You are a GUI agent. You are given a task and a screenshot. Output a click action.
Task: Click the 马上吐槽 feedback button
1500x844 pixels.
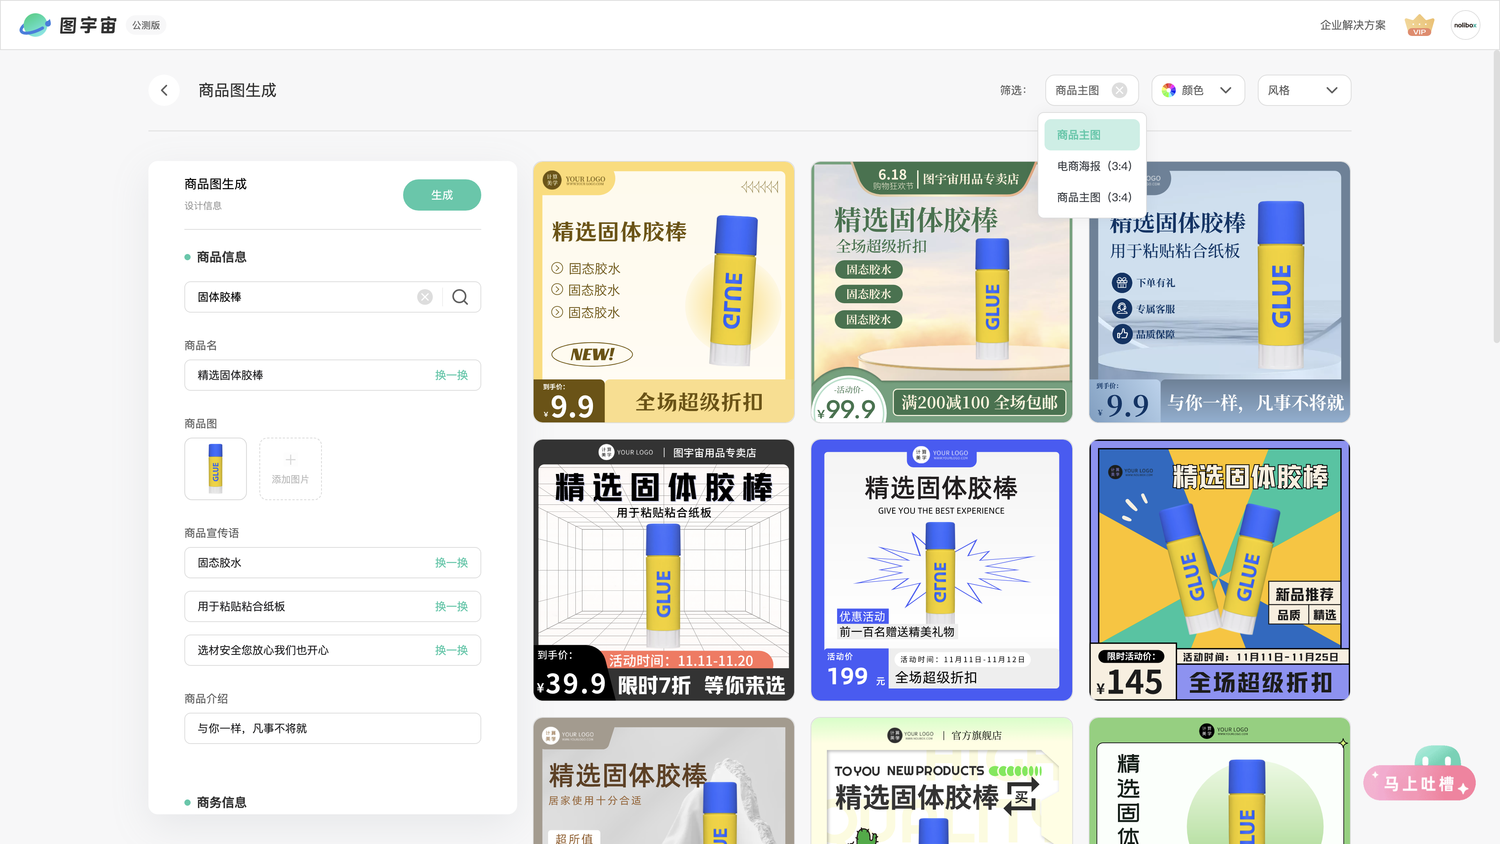tap(1420, 782)
